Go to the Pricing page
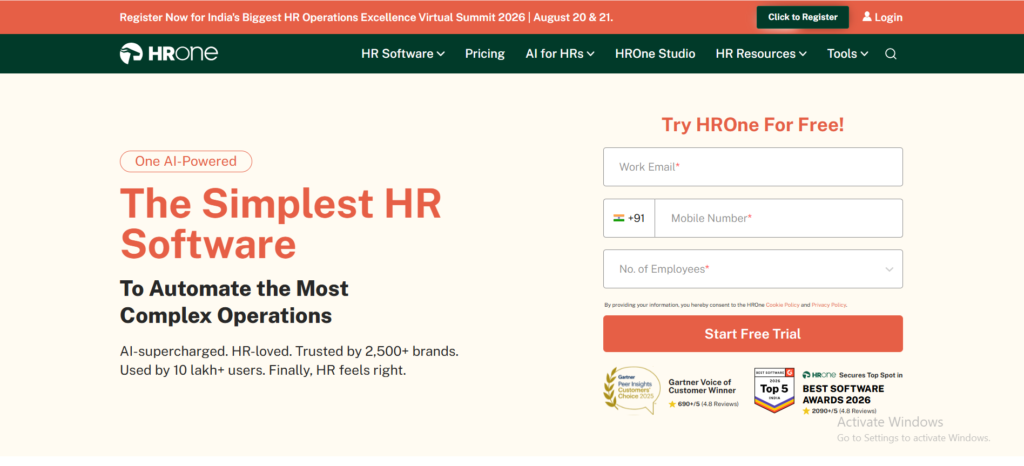 pos(485,54)
